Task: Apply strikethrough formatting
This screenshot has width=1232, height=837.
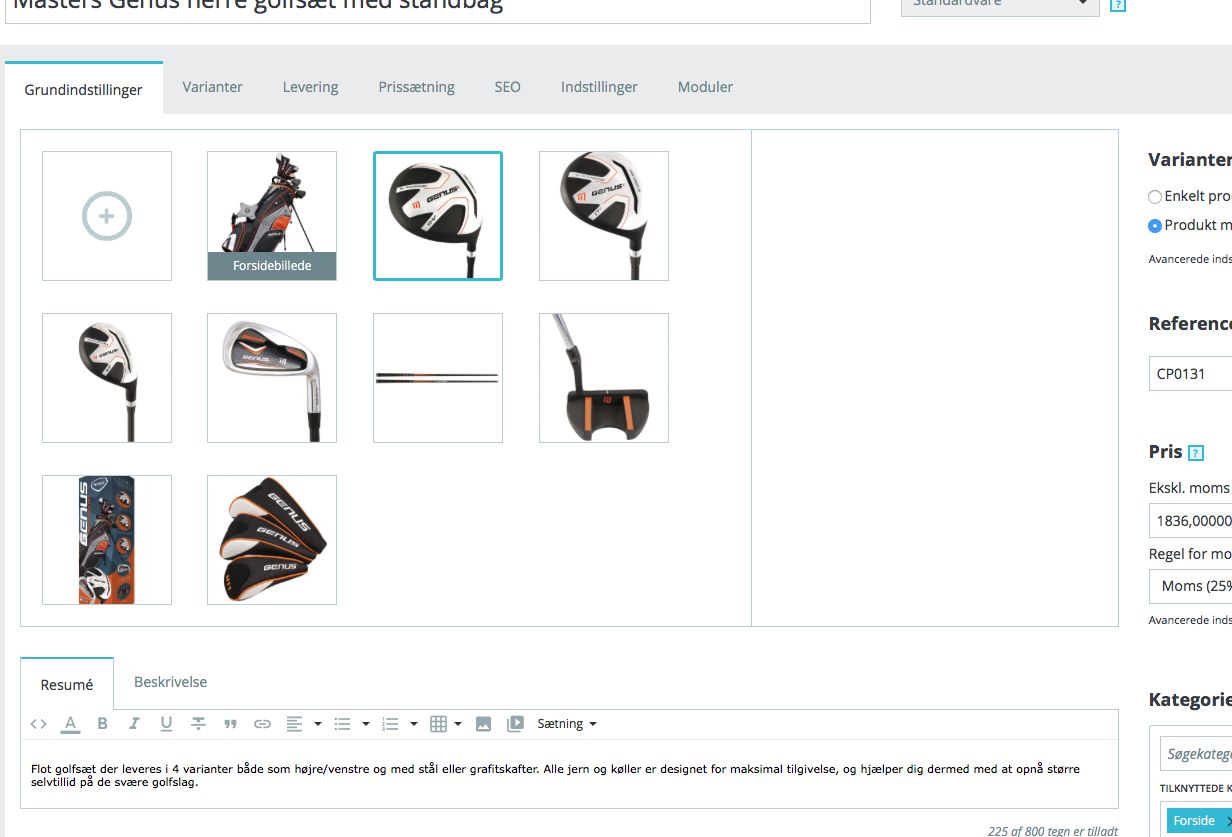Action: (x=198, y=724)
